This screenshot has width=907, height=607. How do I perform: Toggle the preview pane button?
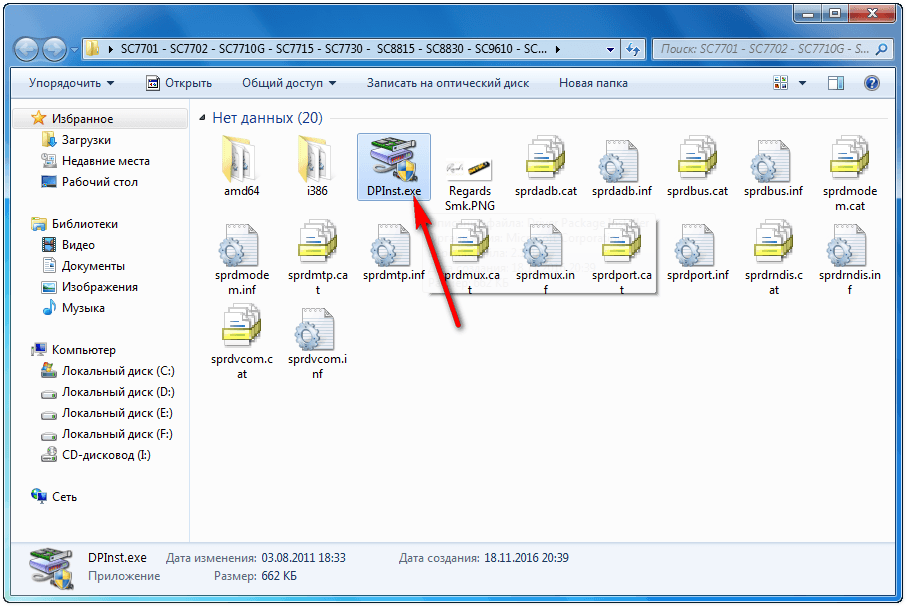[x=835, y=83]
